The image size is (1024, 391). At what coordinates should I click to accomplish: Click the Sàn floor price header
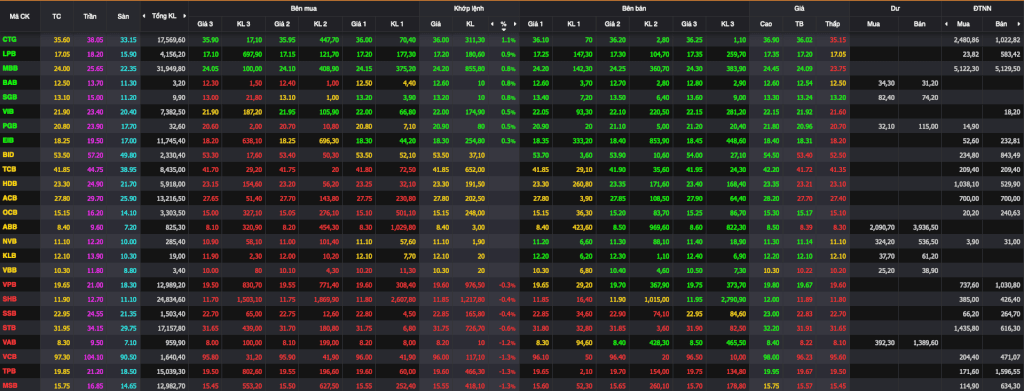[123, 16]
